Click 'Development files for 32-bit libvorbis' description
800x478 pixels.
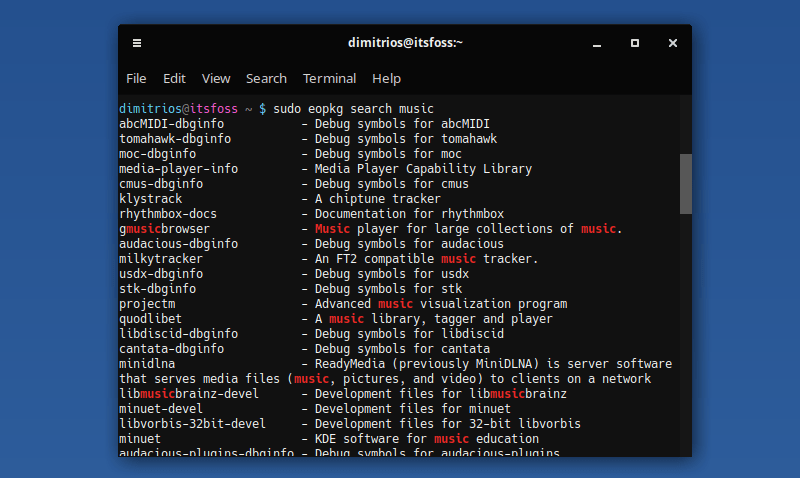447,424
